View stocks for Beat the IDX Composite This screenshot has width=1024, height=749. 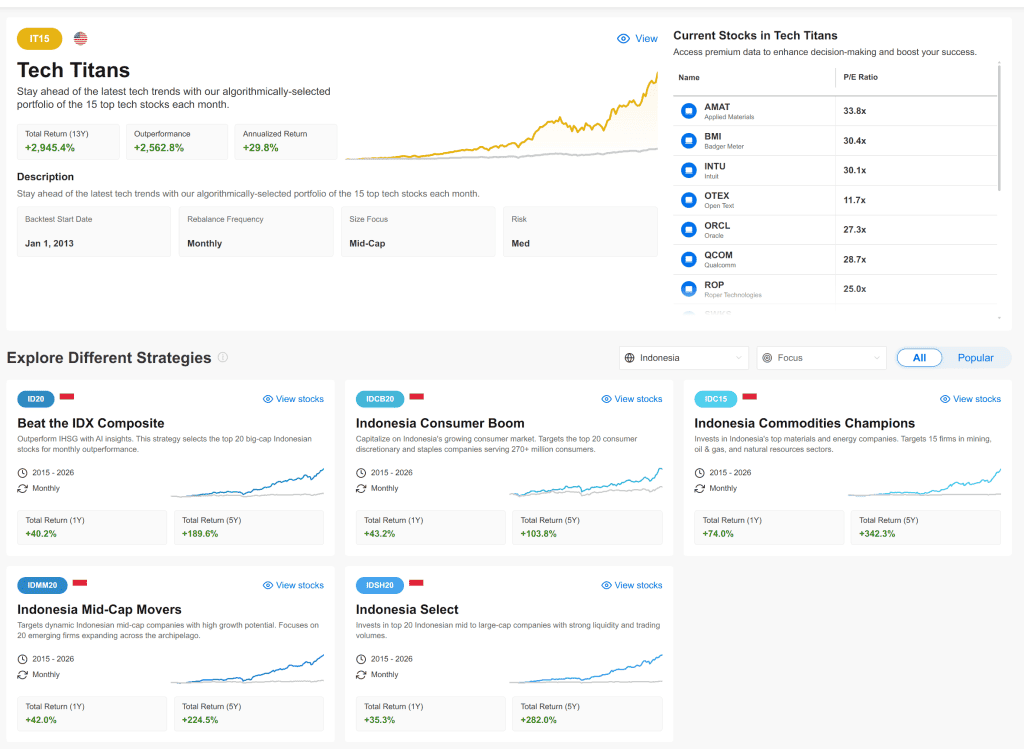pyautogui.click(x=293, y=399)
